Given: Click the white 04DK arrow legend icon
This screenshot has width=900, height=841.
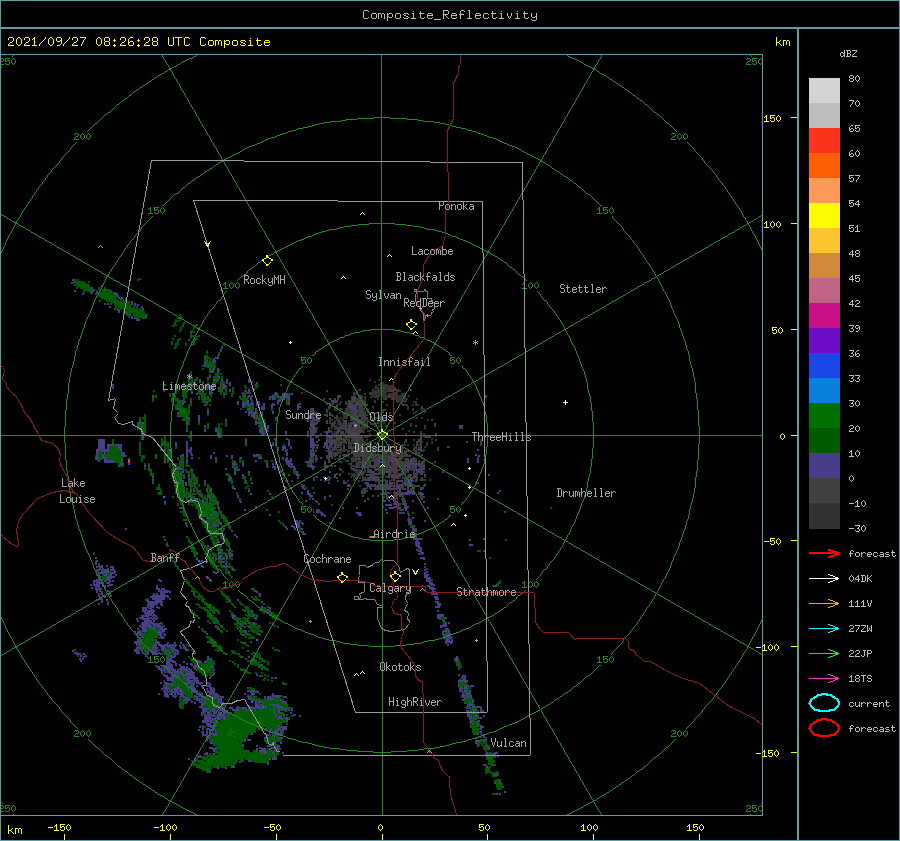Looking at the screenshot, I should (x=824, y=579).
